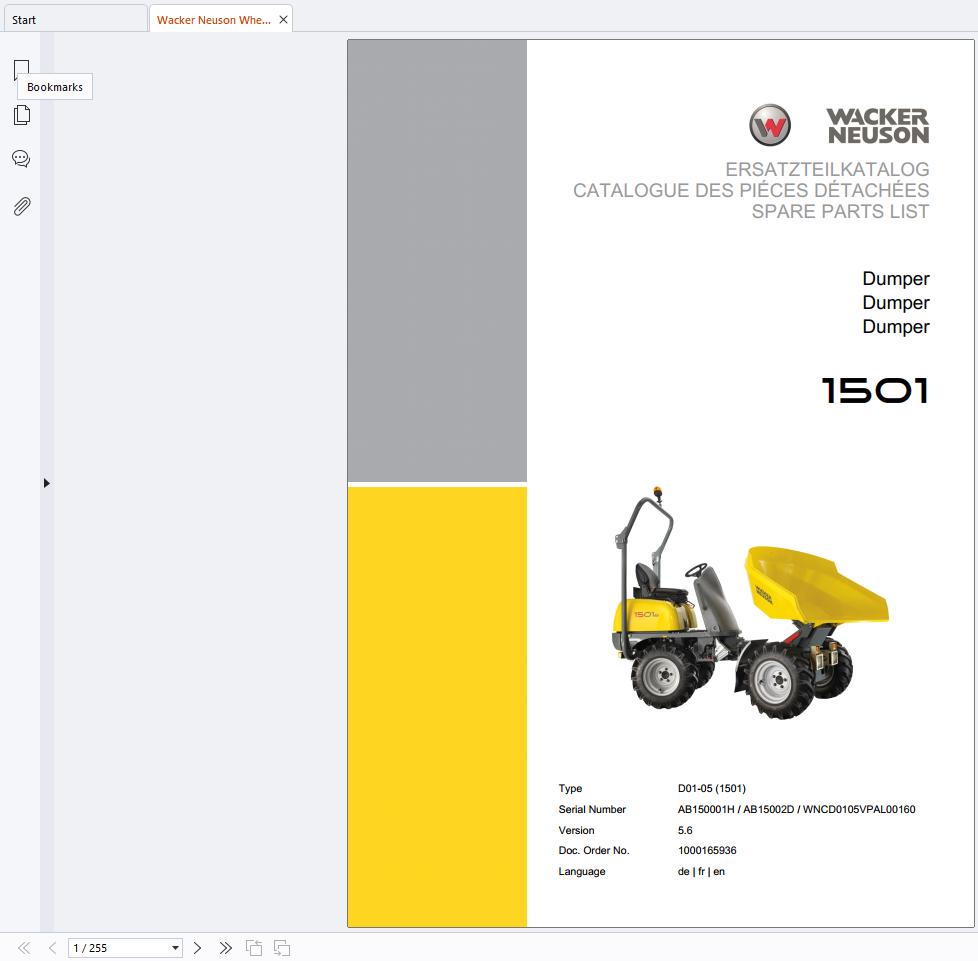978x961 pixels.
Task: Click 'CATALOGUE DES PIÈCES DÉTACHÉES' text
Action: 751,190
